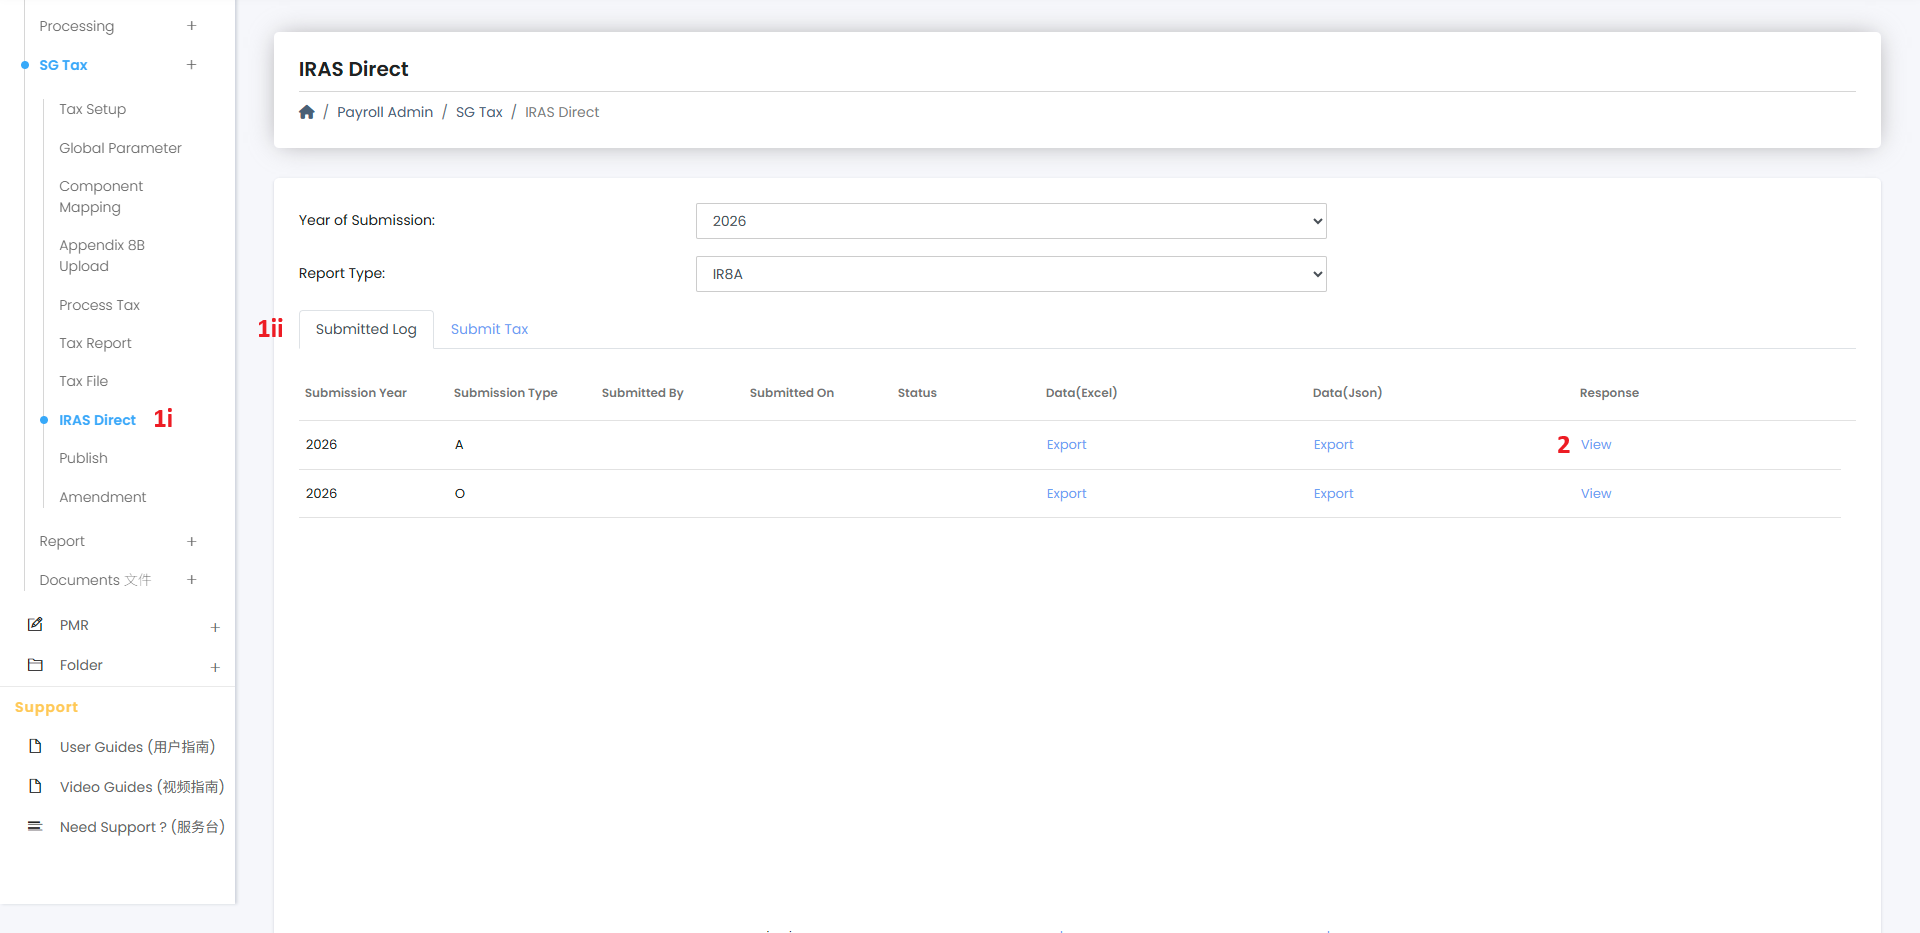Image resolution: width=1920 pixels, height=933 pixels.
Task: Click the PMR edit icon in sidebar
Action: [35, 624]
